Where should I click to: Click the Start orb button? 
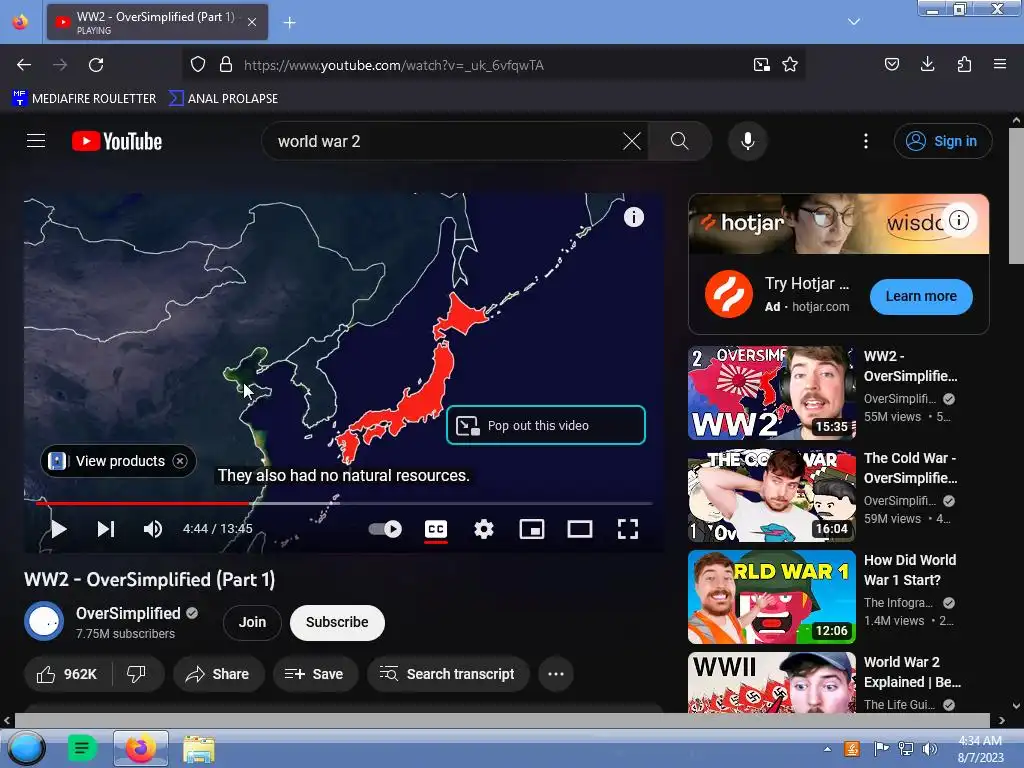tap(26, 748)
